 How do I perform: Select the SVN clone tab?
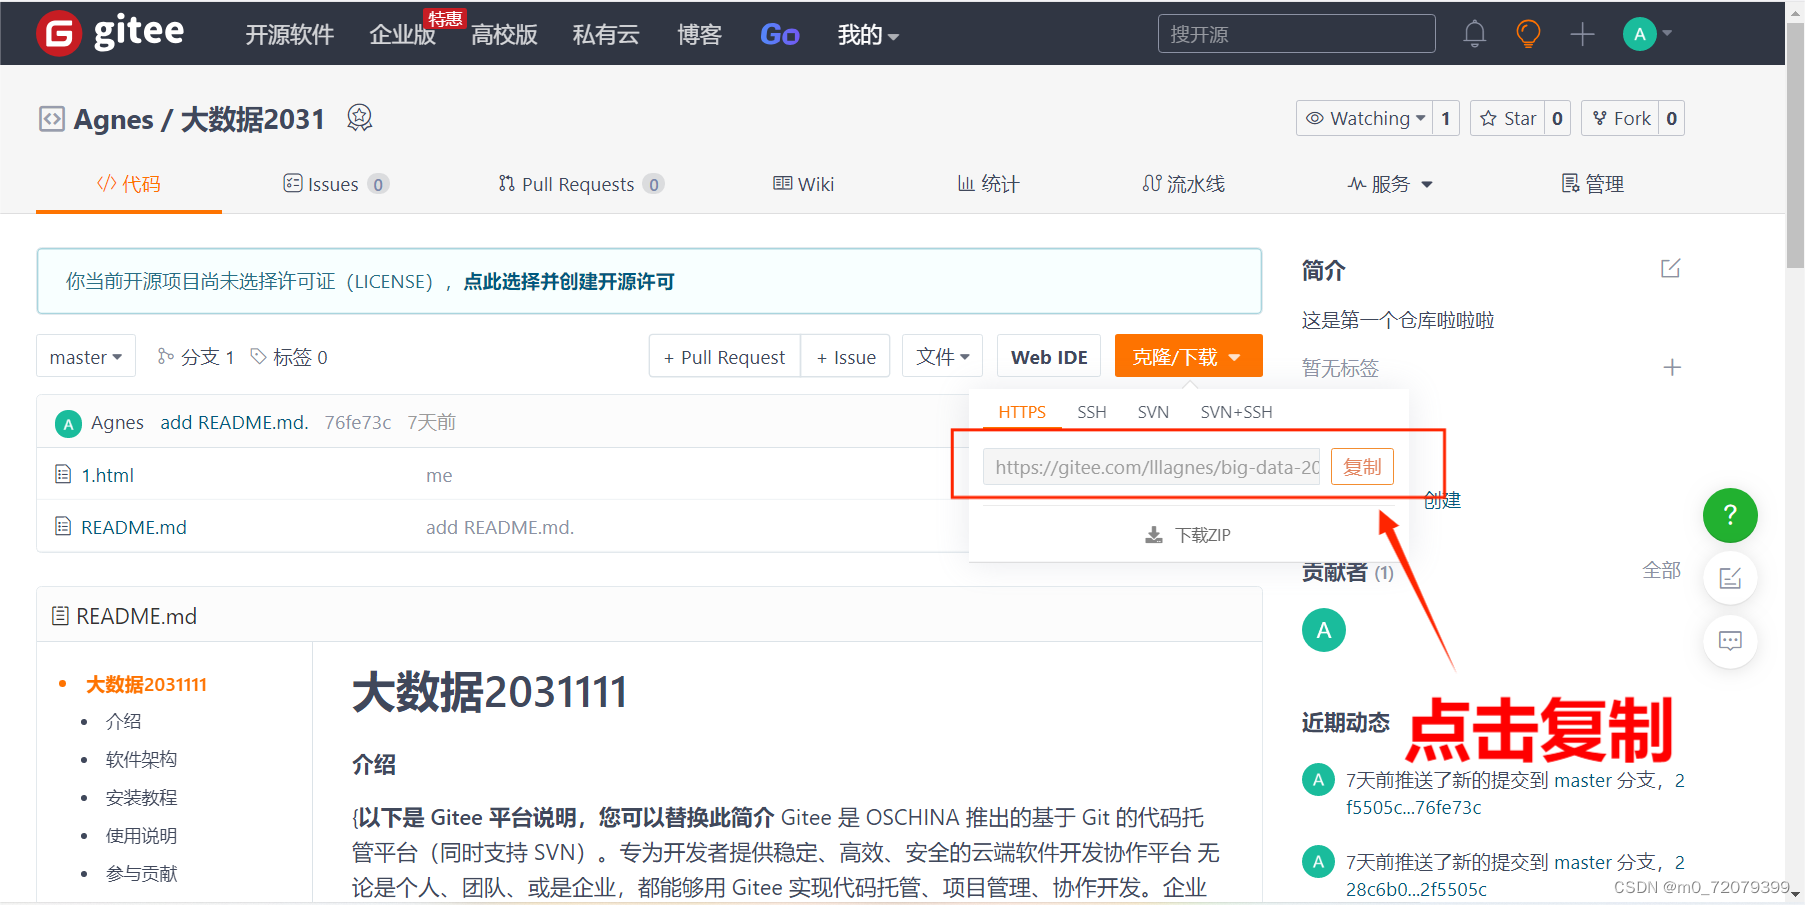(1153, 412)
